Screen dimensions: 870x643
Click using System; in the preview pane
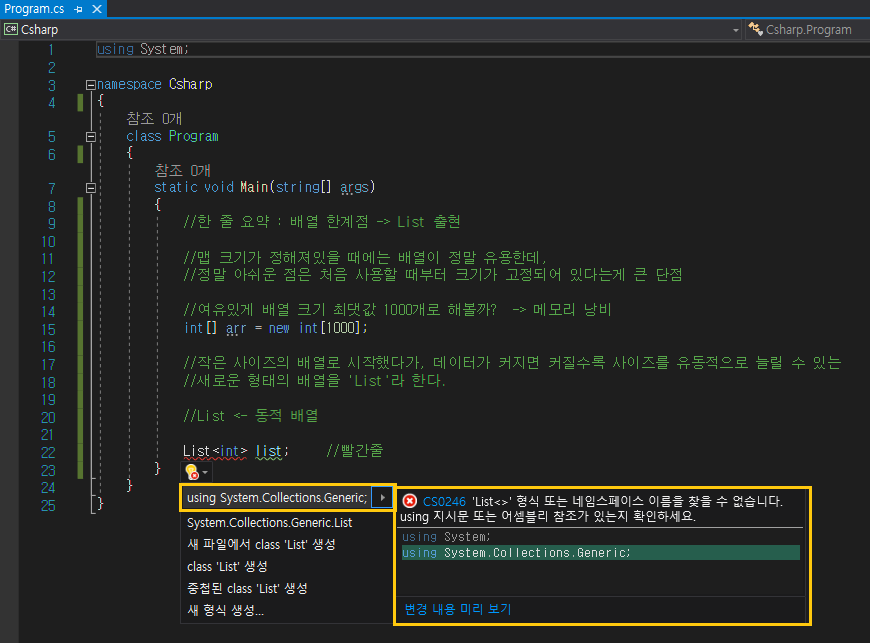pyautogui.click(x=446, y=537)
